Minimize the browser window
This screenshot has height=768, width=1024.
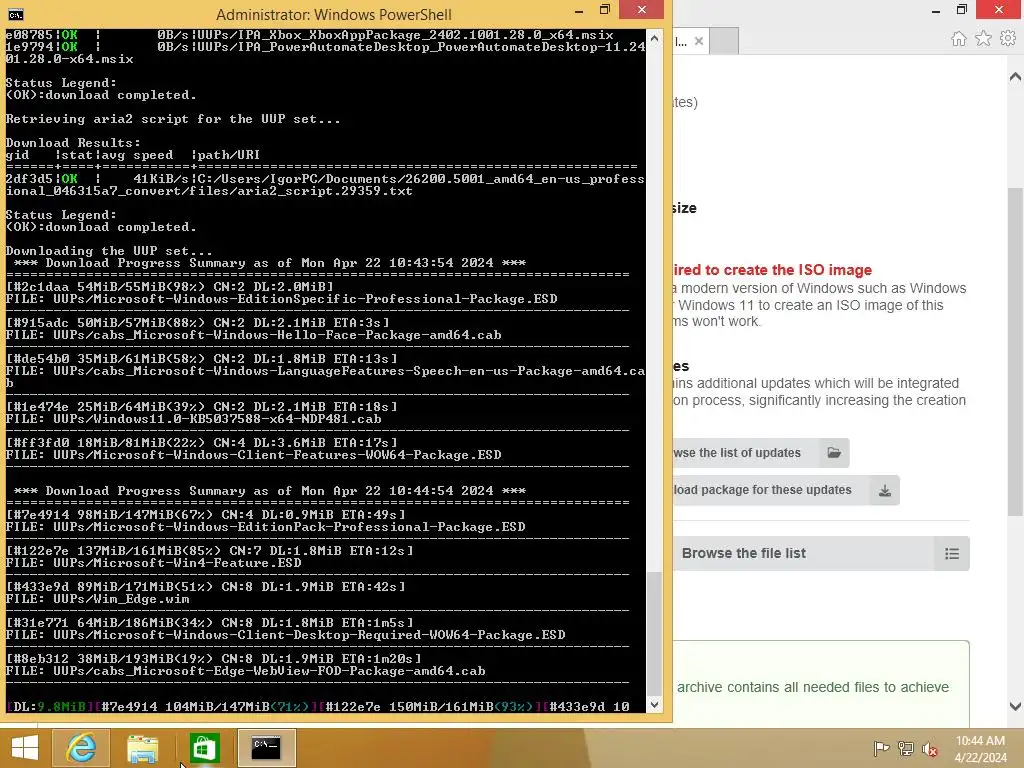pyautogui.click(x=936, y=10)
